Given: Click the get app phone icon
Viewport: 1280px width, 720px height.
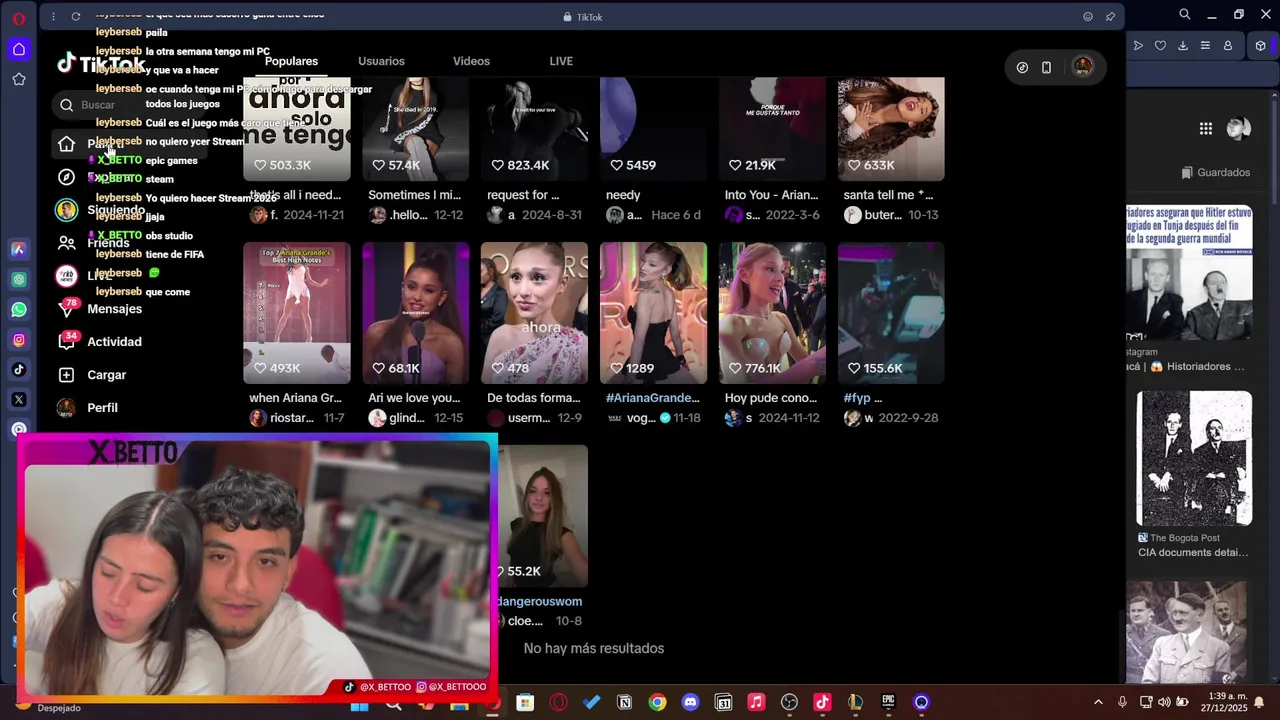Looking at the screenshot, I should [1046, 68].
